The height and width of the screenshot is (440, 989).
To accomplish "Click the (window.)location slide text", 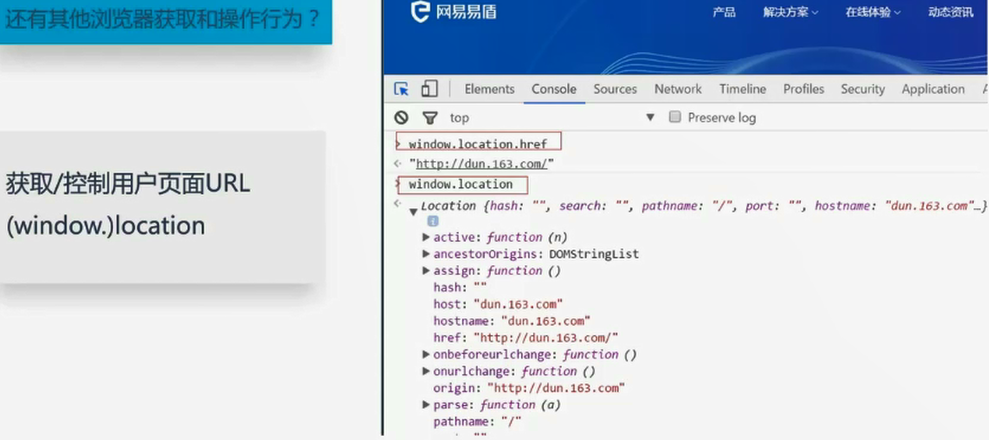I will click(x=105, y=226).
